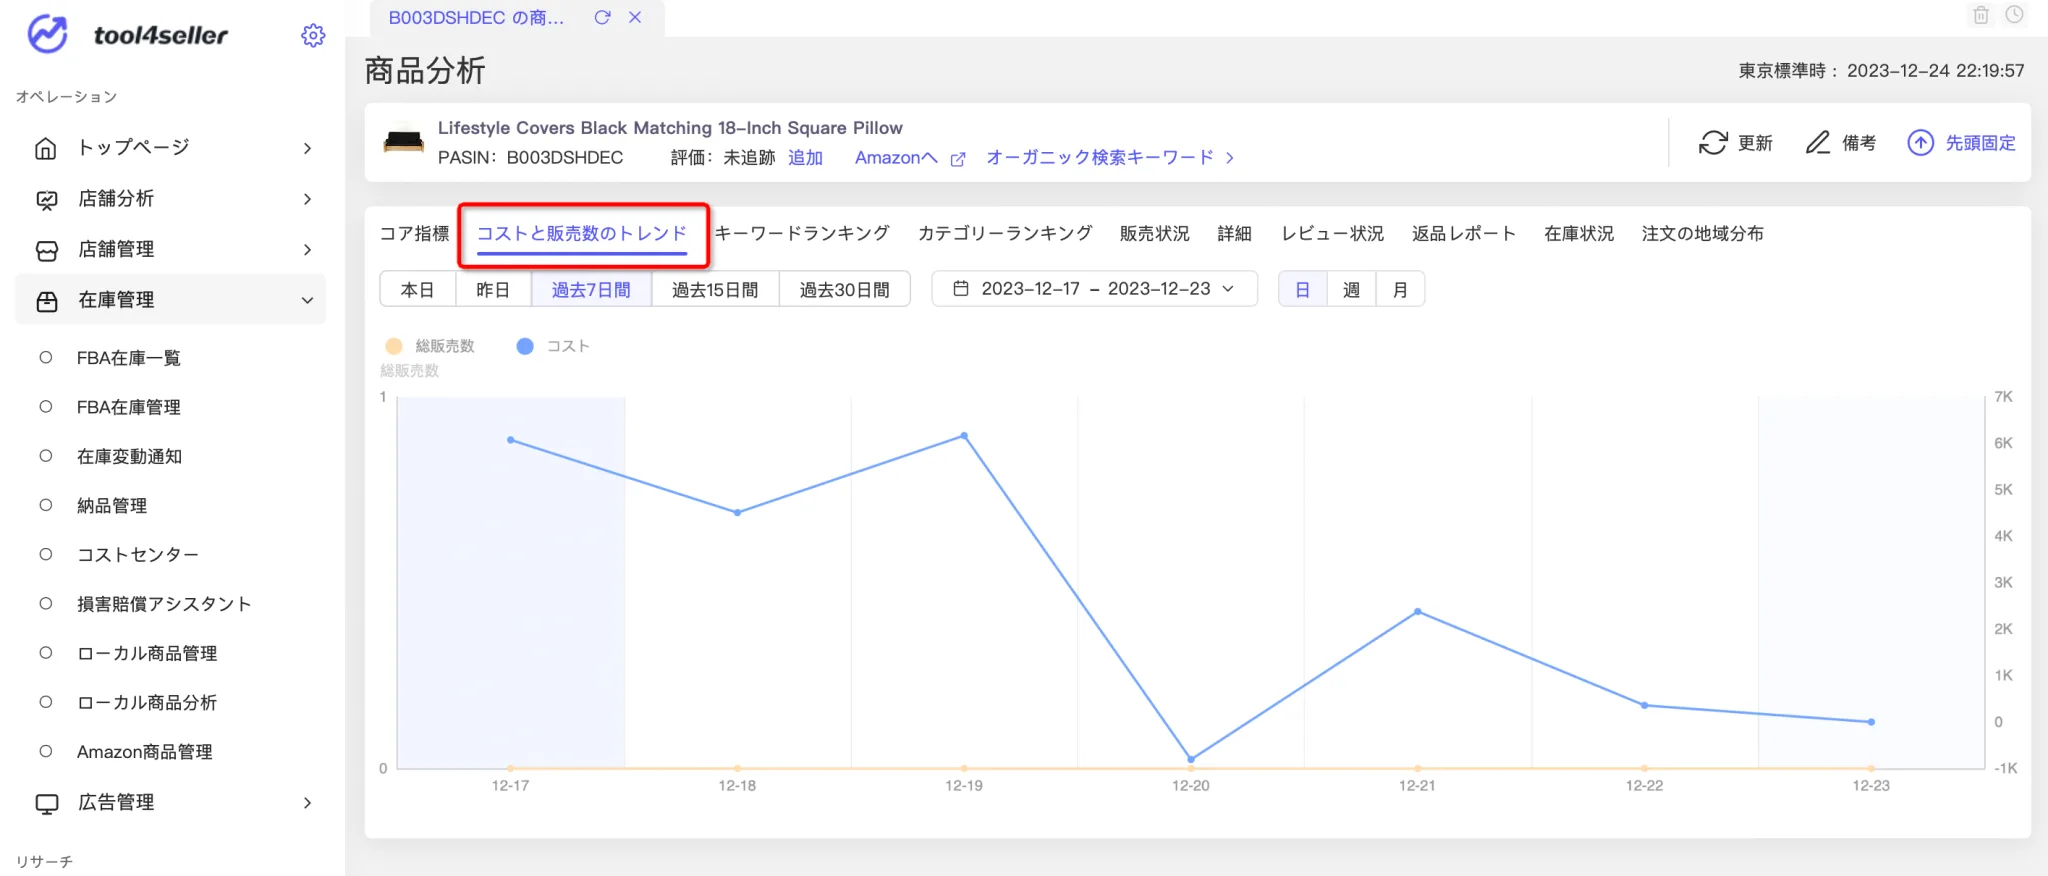The width and height of the screenshot is (2048, 876).
Task: Close the B003DSHDEC product tab
Action: [x=635, y=17]
